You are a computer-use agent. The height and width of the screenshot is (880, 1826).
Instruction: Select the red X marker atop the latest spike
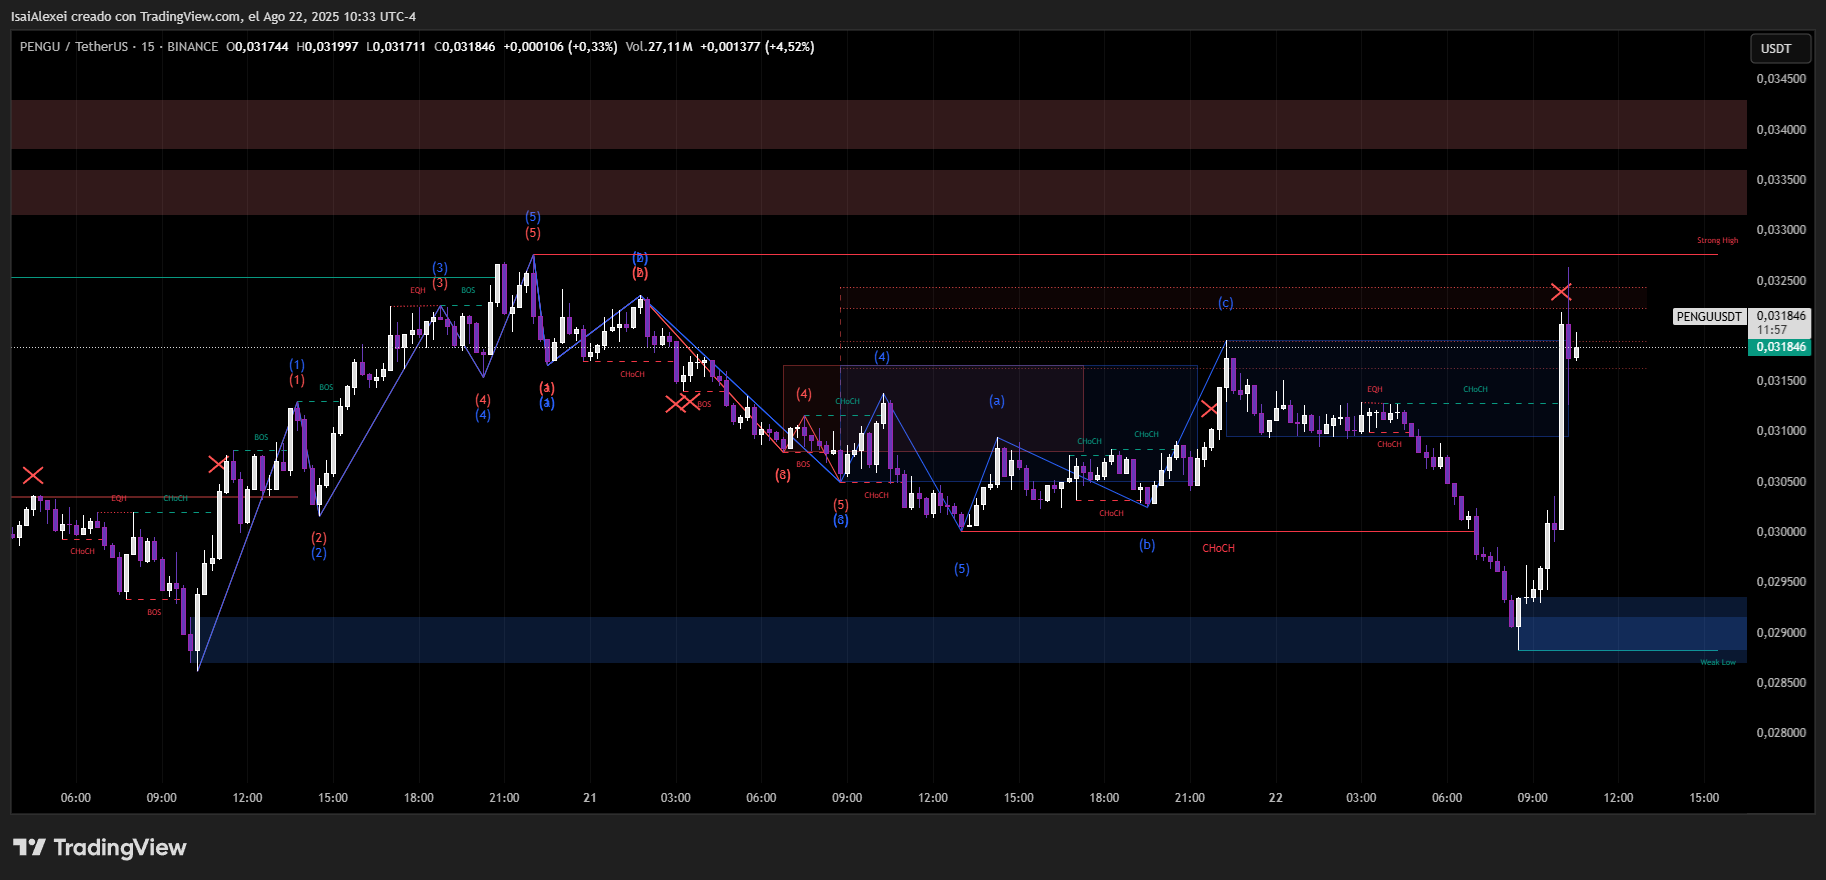point(1560,292)
